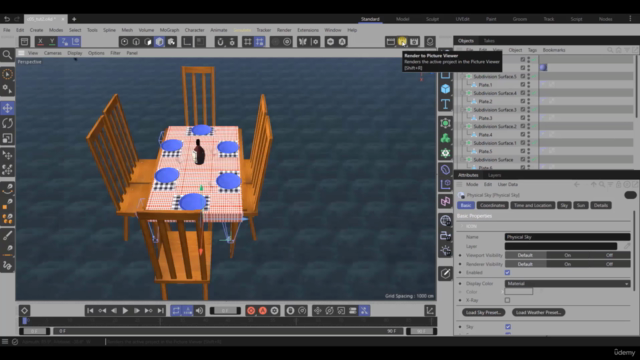The height and width of the screenshot is (360, 640).
Task: Click the Record Active Objects red button
Action: (x=251, y=311)
